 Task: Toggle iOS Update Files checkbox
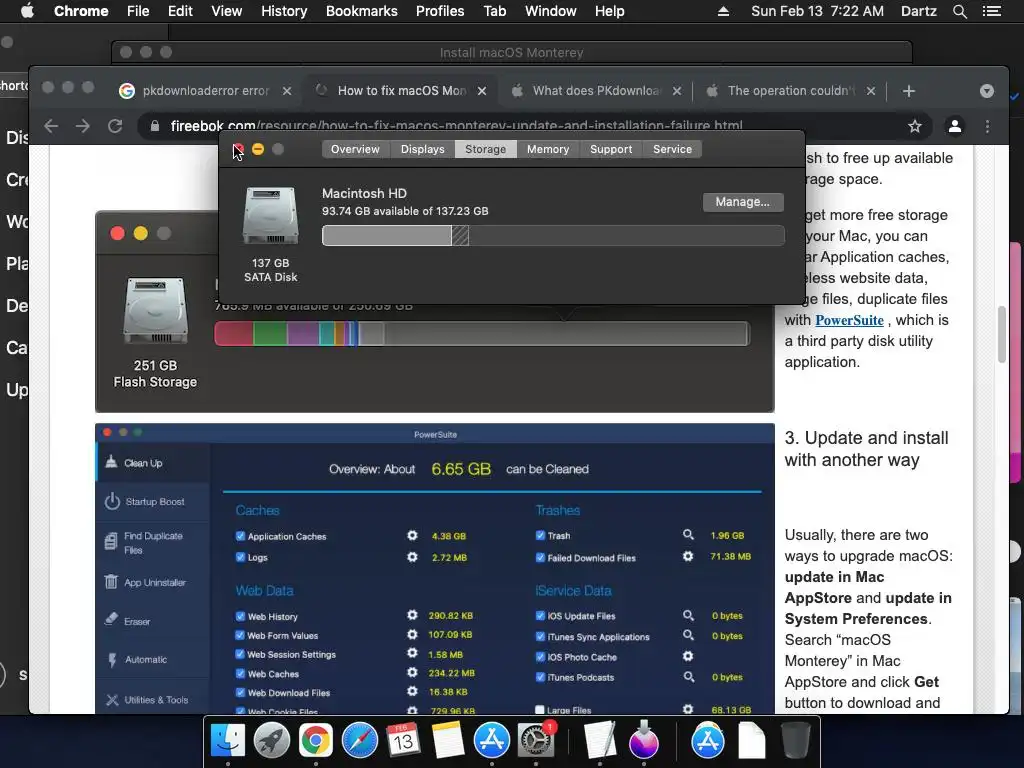(540, 615)
